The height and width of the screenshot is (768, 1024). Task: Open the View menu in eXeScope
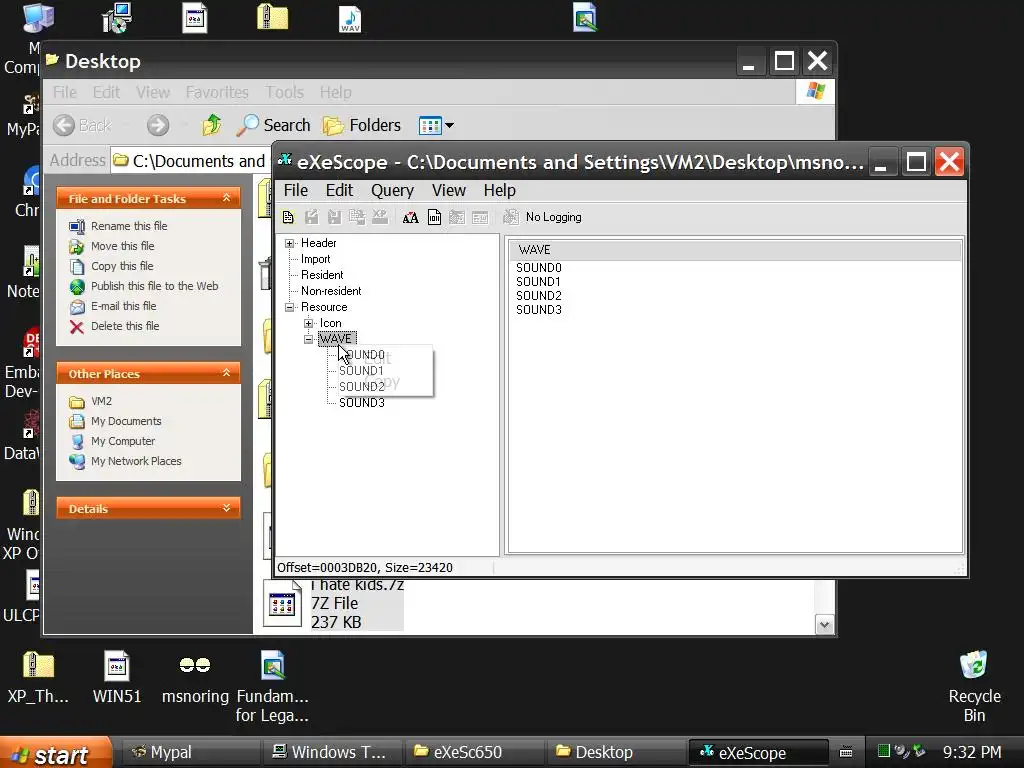pyautogui.click(x=449, y=190)
